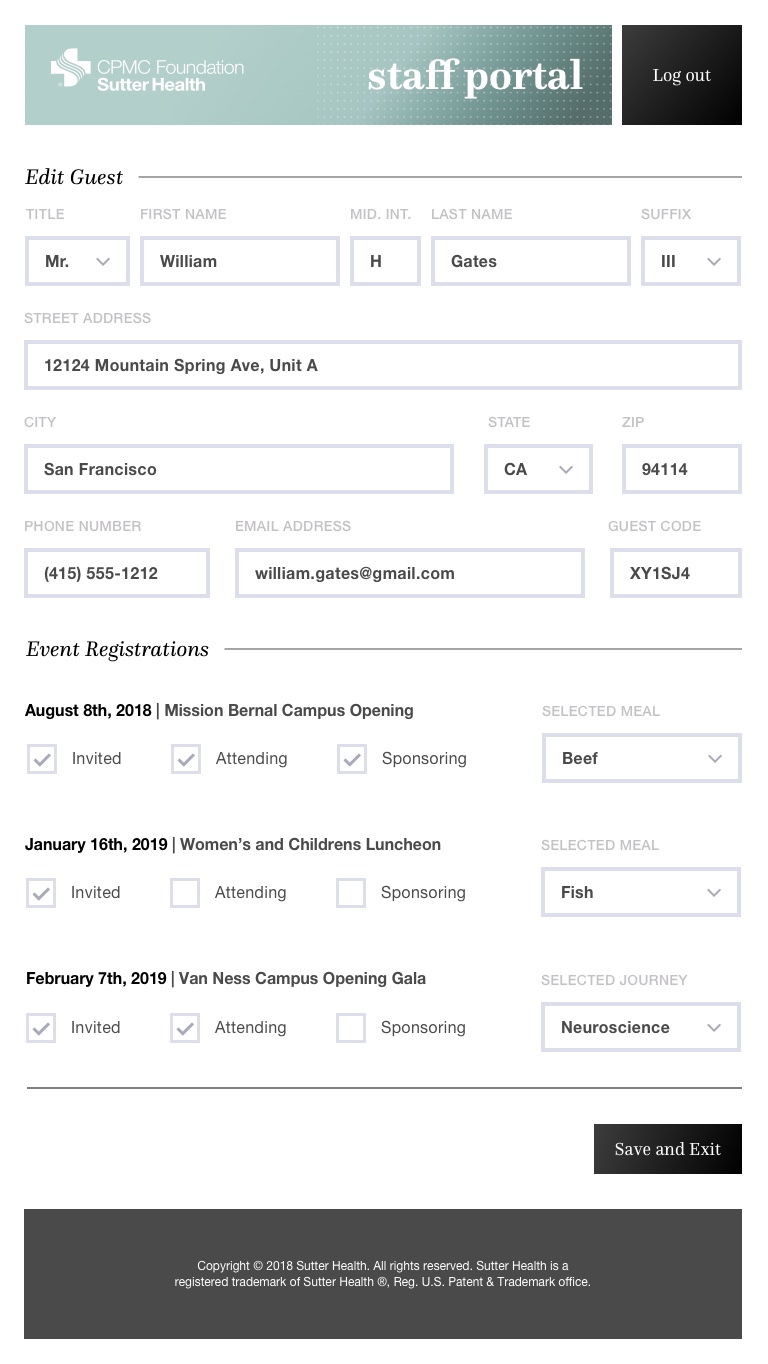Click the Save and Exit button
Image resolution: width=768 pixels, height=1364 pixels.
[668, 1149]
